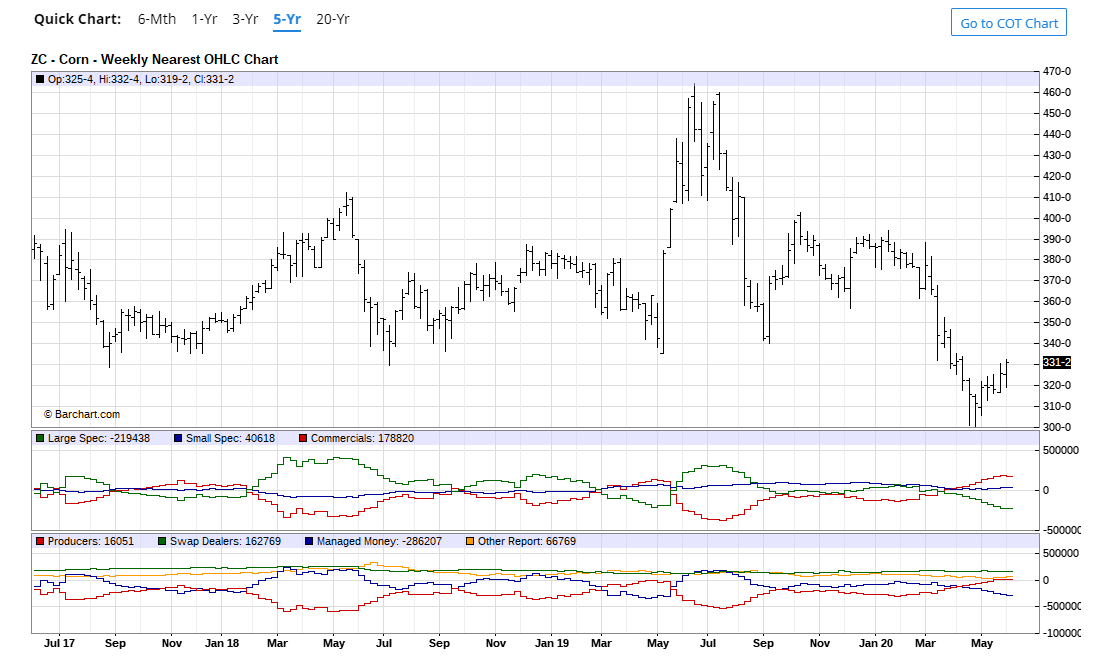Screen dimensions: 1109x663
Task: Click the Large Spec: -219438 label
Action: (99, 439)
